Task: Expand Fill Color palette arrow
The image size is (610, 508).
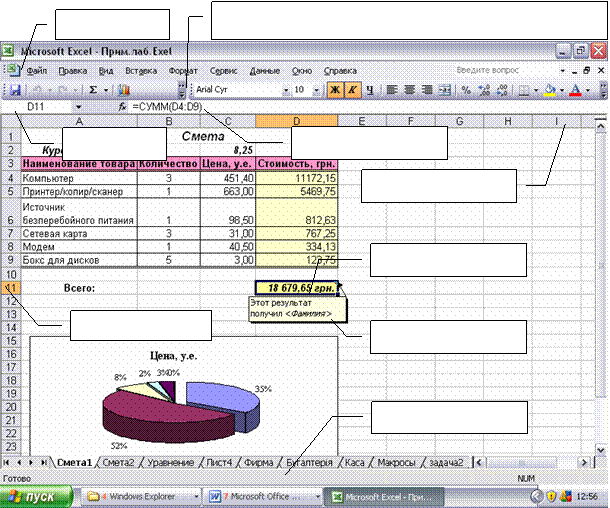Action: point(562,91)
